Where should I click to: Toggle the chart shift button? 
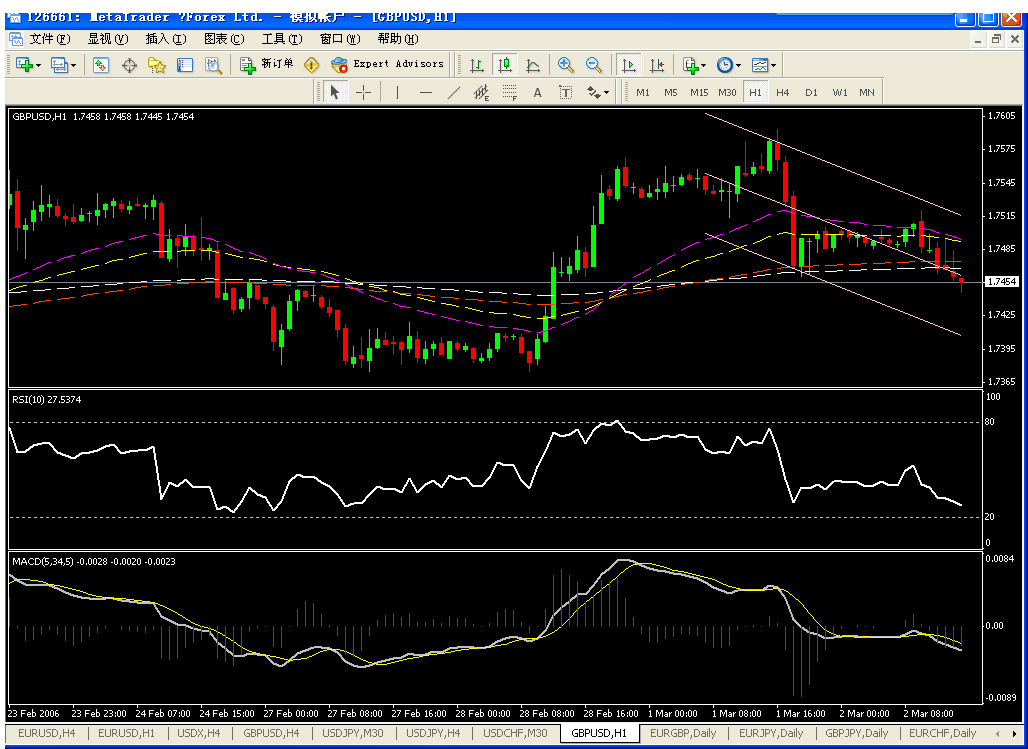(657, 64)
